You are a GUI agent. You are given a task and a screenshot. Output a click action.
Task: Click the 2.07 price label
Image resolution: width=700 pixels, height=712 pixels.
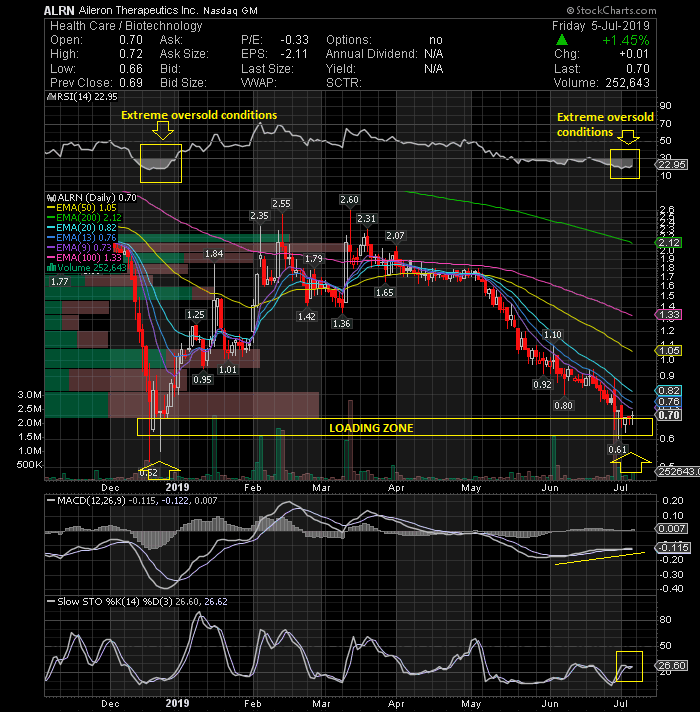click(x=395, y=236)
